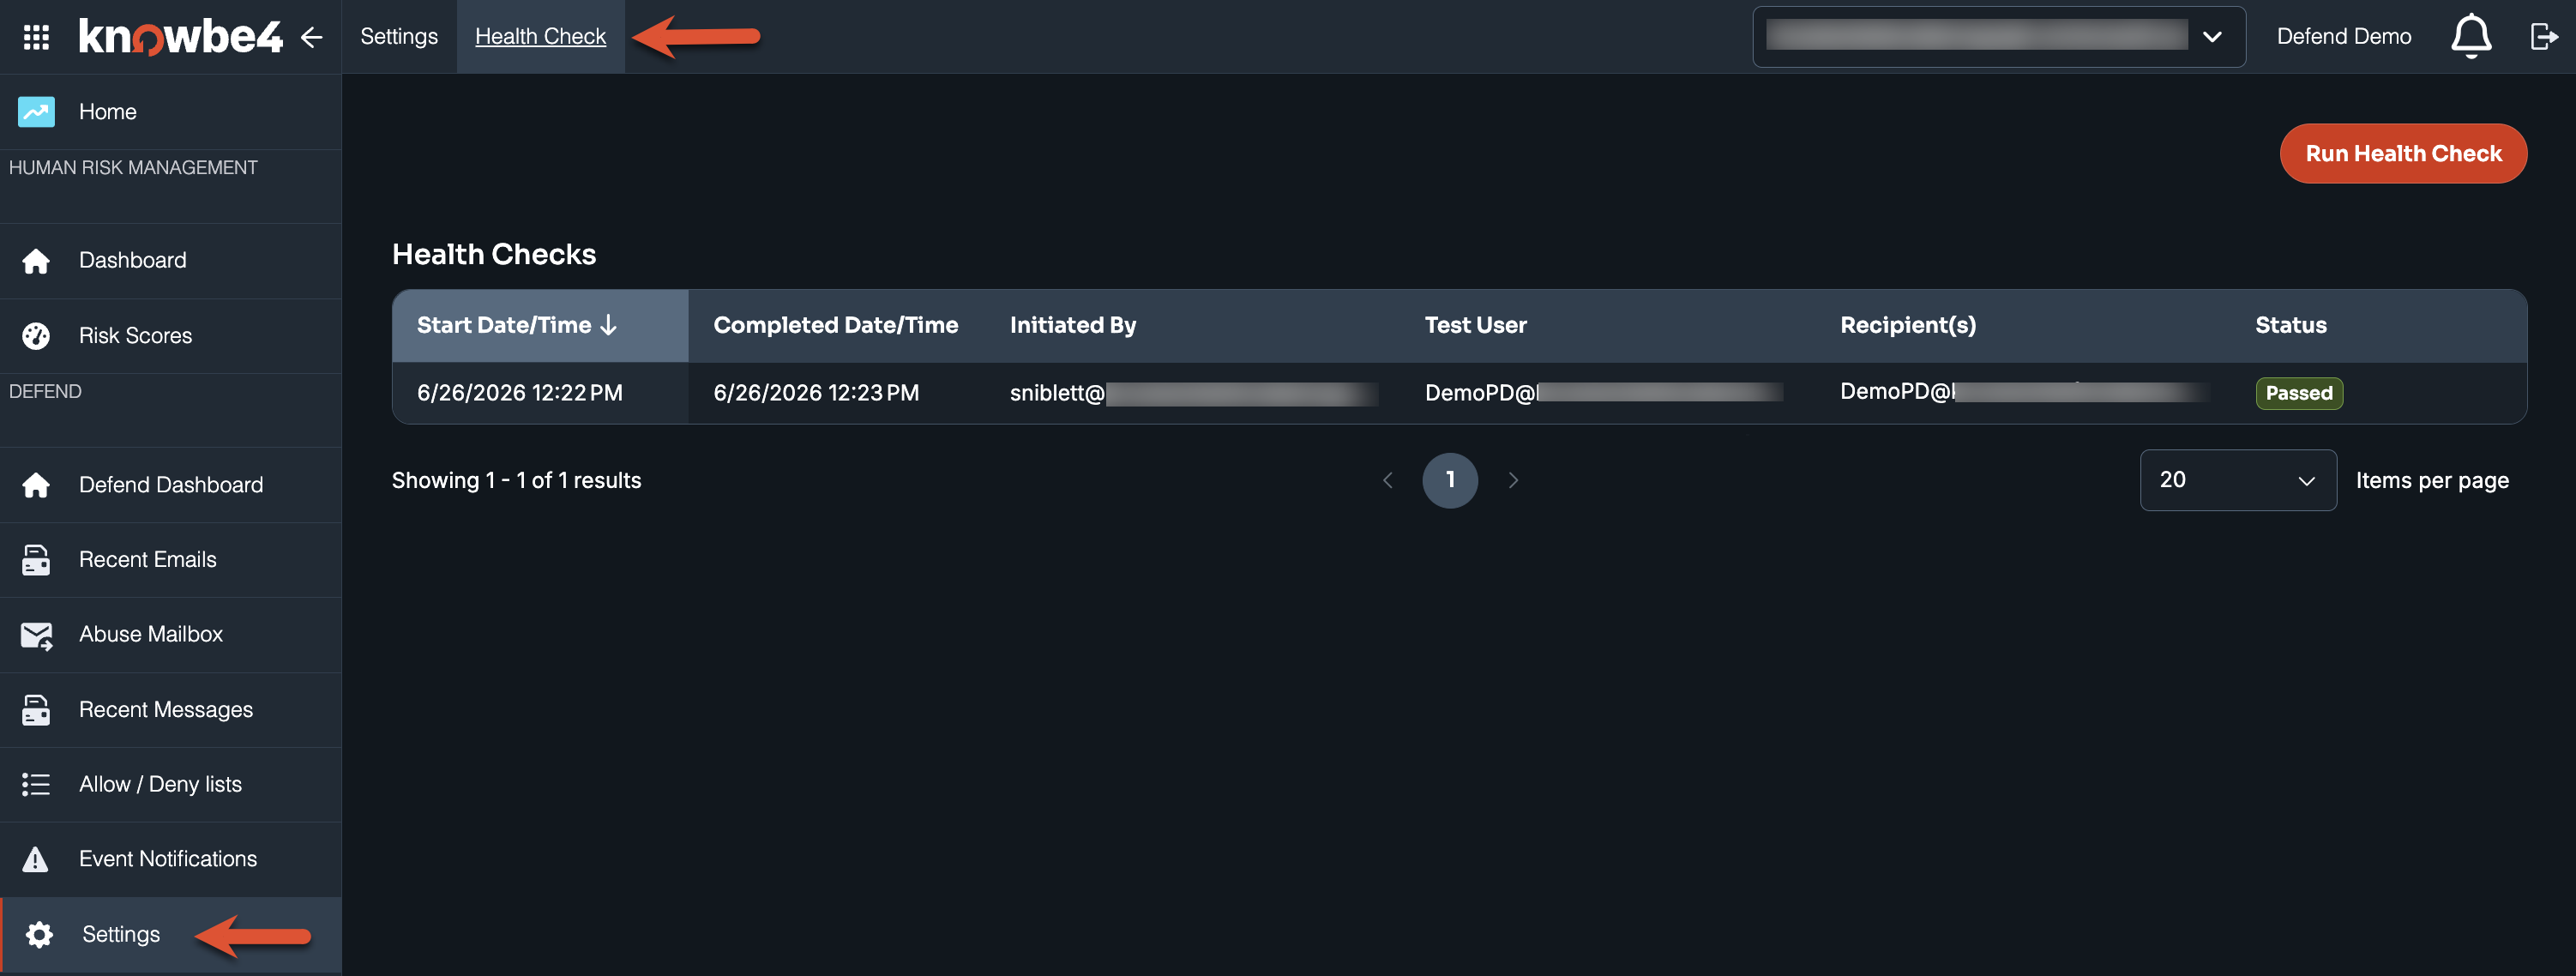Open Home in the sidebar

coord(171,112)
